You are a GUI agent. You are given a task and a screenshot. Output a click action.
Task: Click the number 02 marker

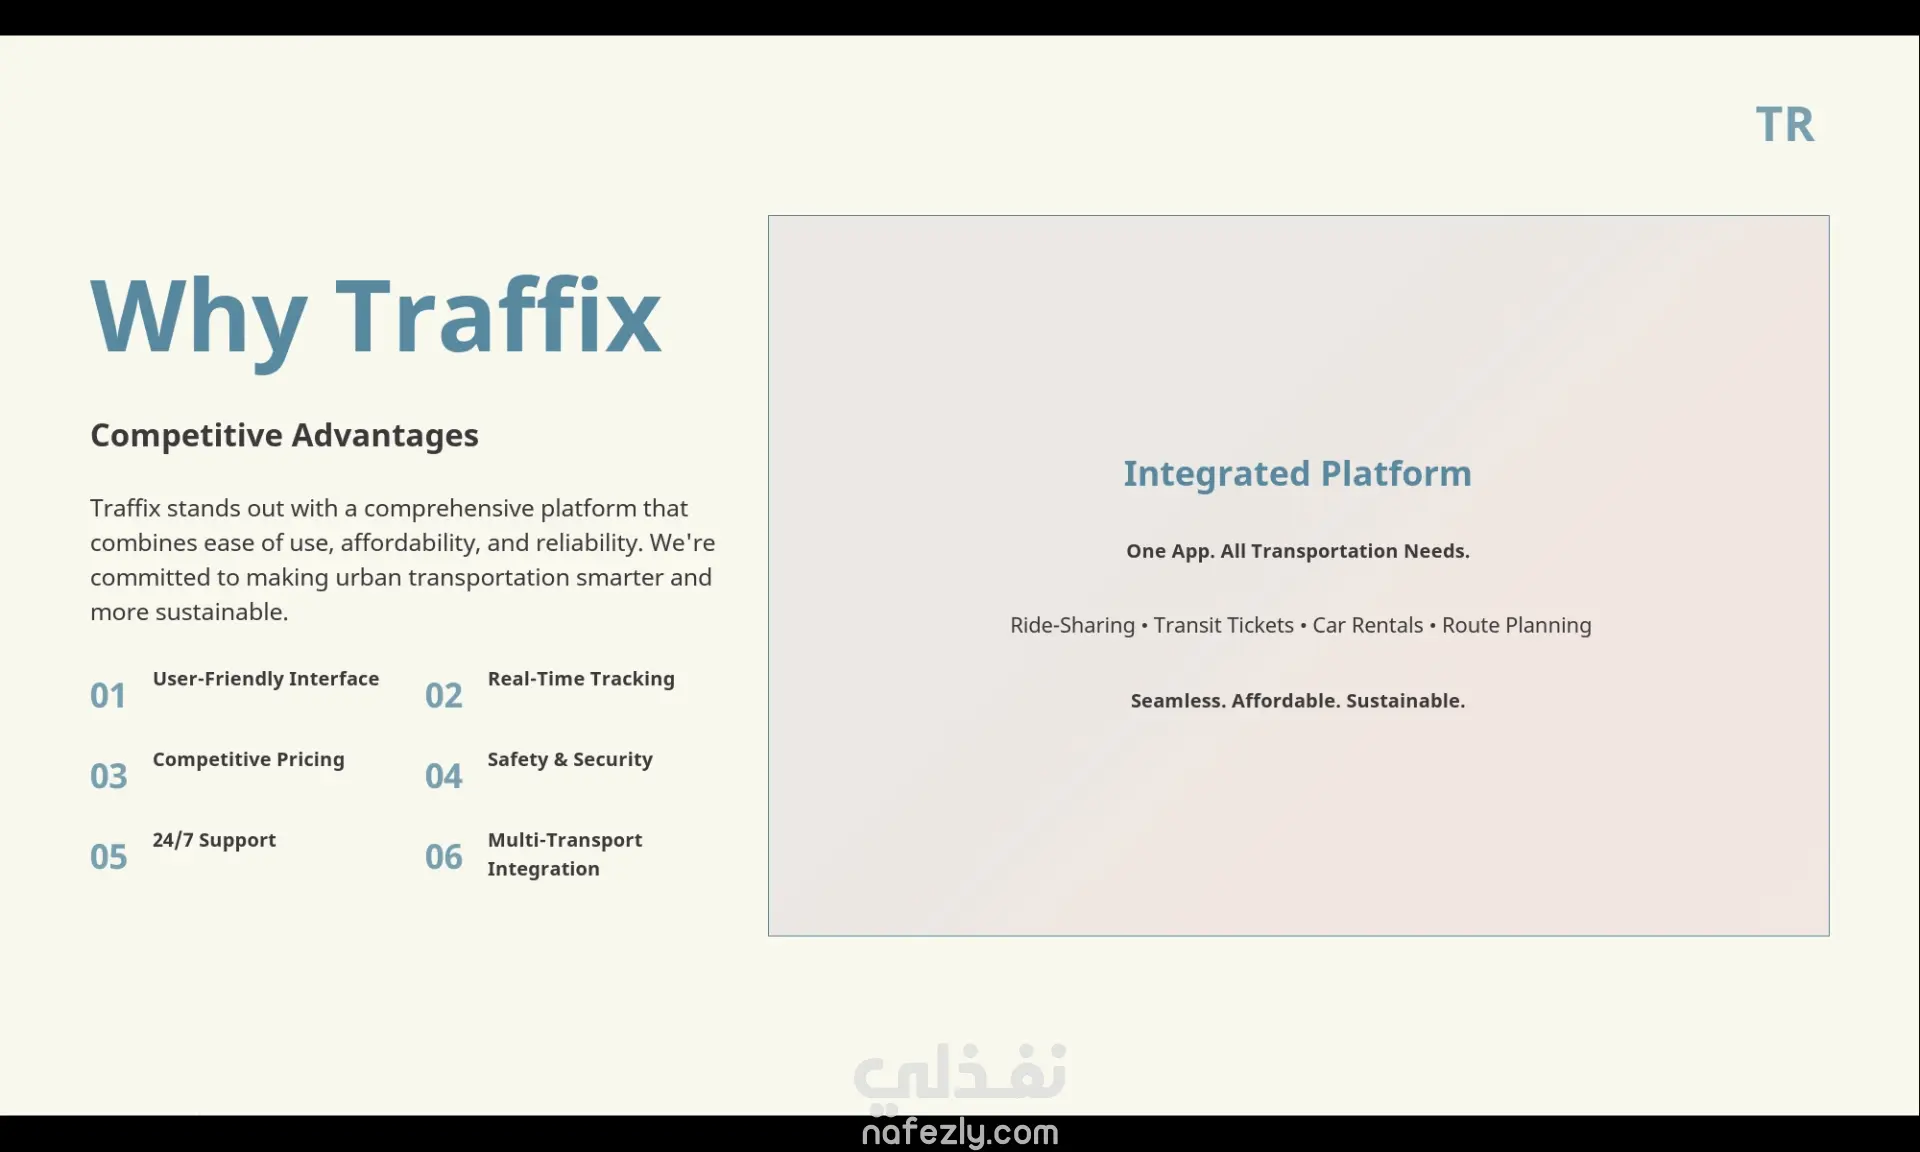click(x=443, y=695)
